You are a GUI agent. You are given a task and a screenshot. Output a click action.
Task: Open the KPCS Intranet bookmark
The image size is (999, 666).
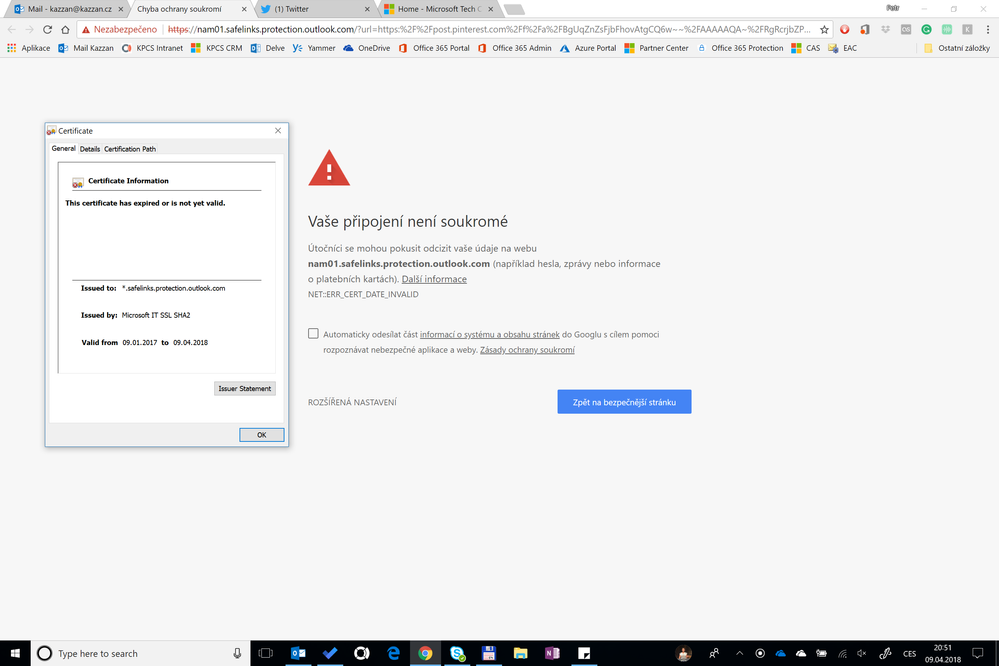click(x=152, y=48)
